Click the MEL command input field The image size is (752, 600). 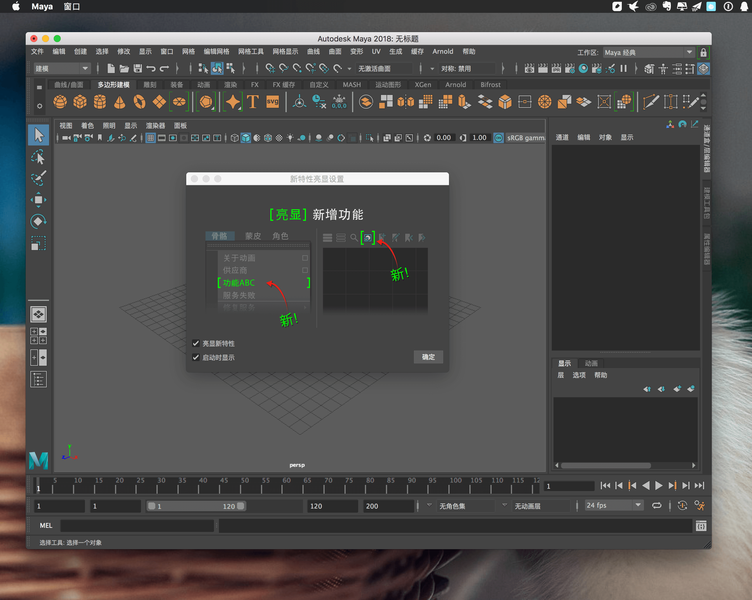[x=137, y=526]
